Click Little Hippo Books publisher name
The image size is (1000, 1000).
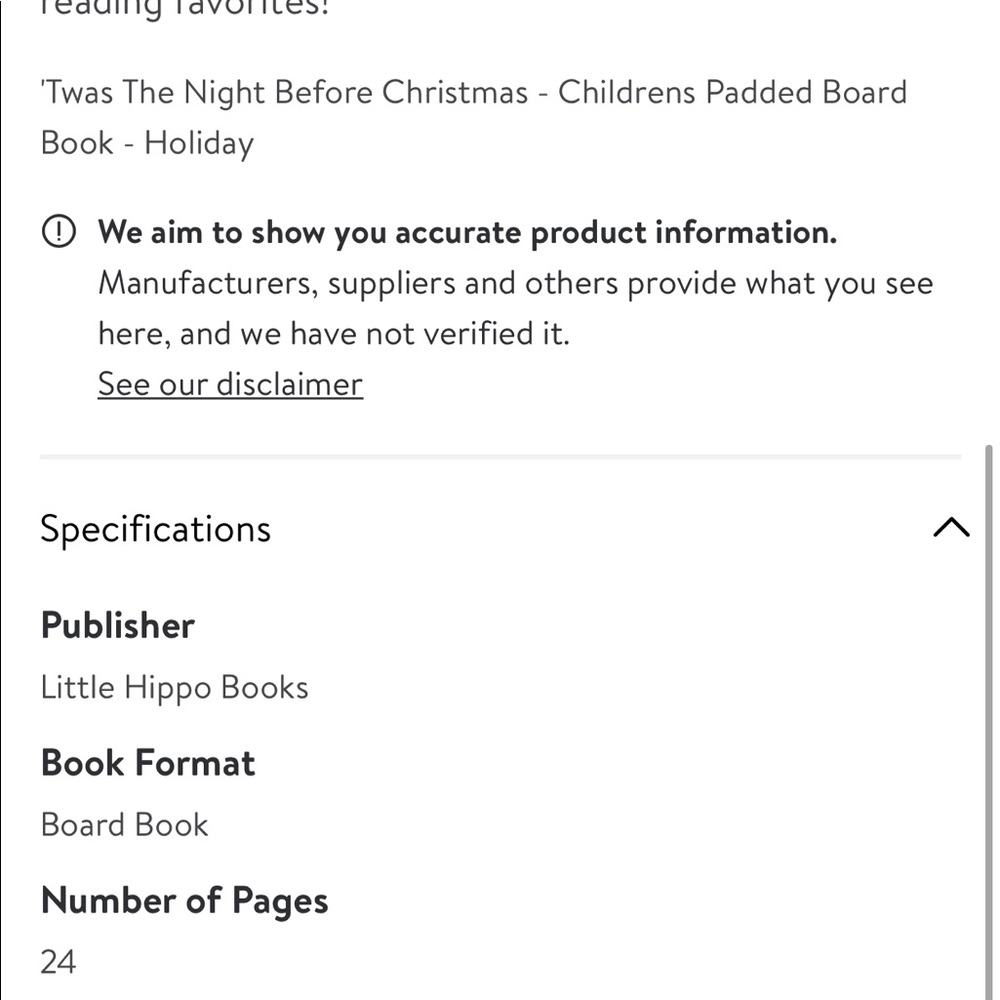[x=174, y=687]
